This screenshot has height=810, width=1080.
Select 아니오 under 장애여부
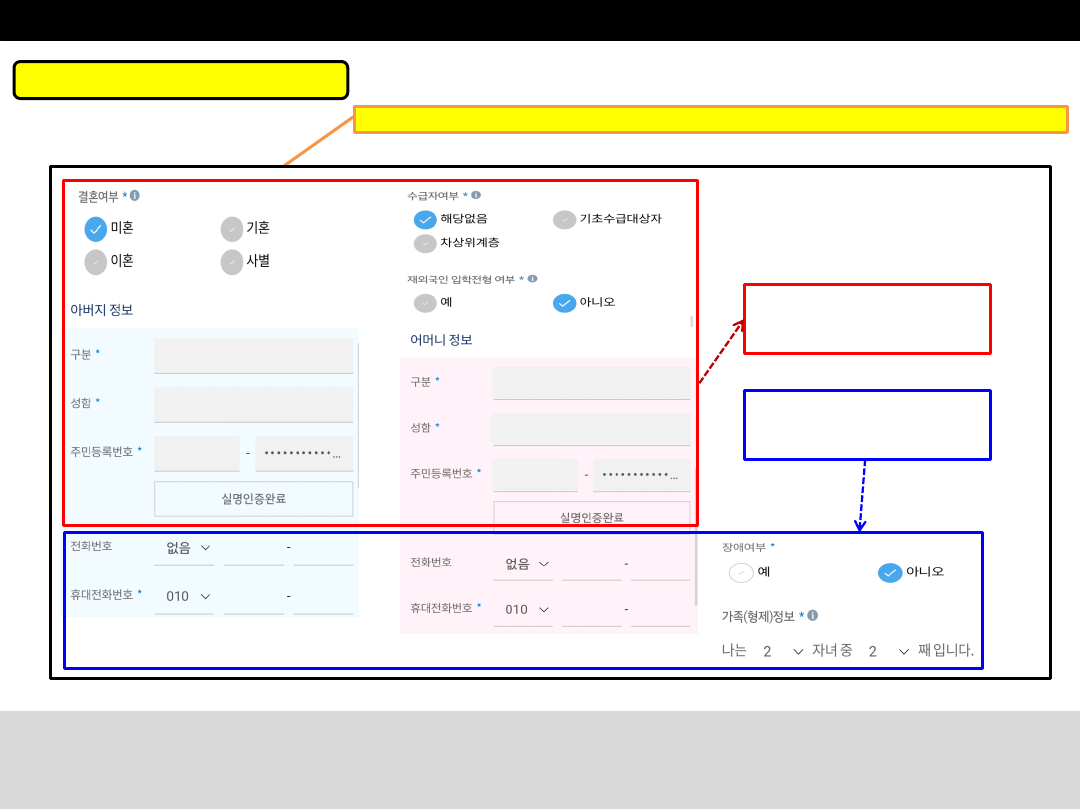point(890,573)
